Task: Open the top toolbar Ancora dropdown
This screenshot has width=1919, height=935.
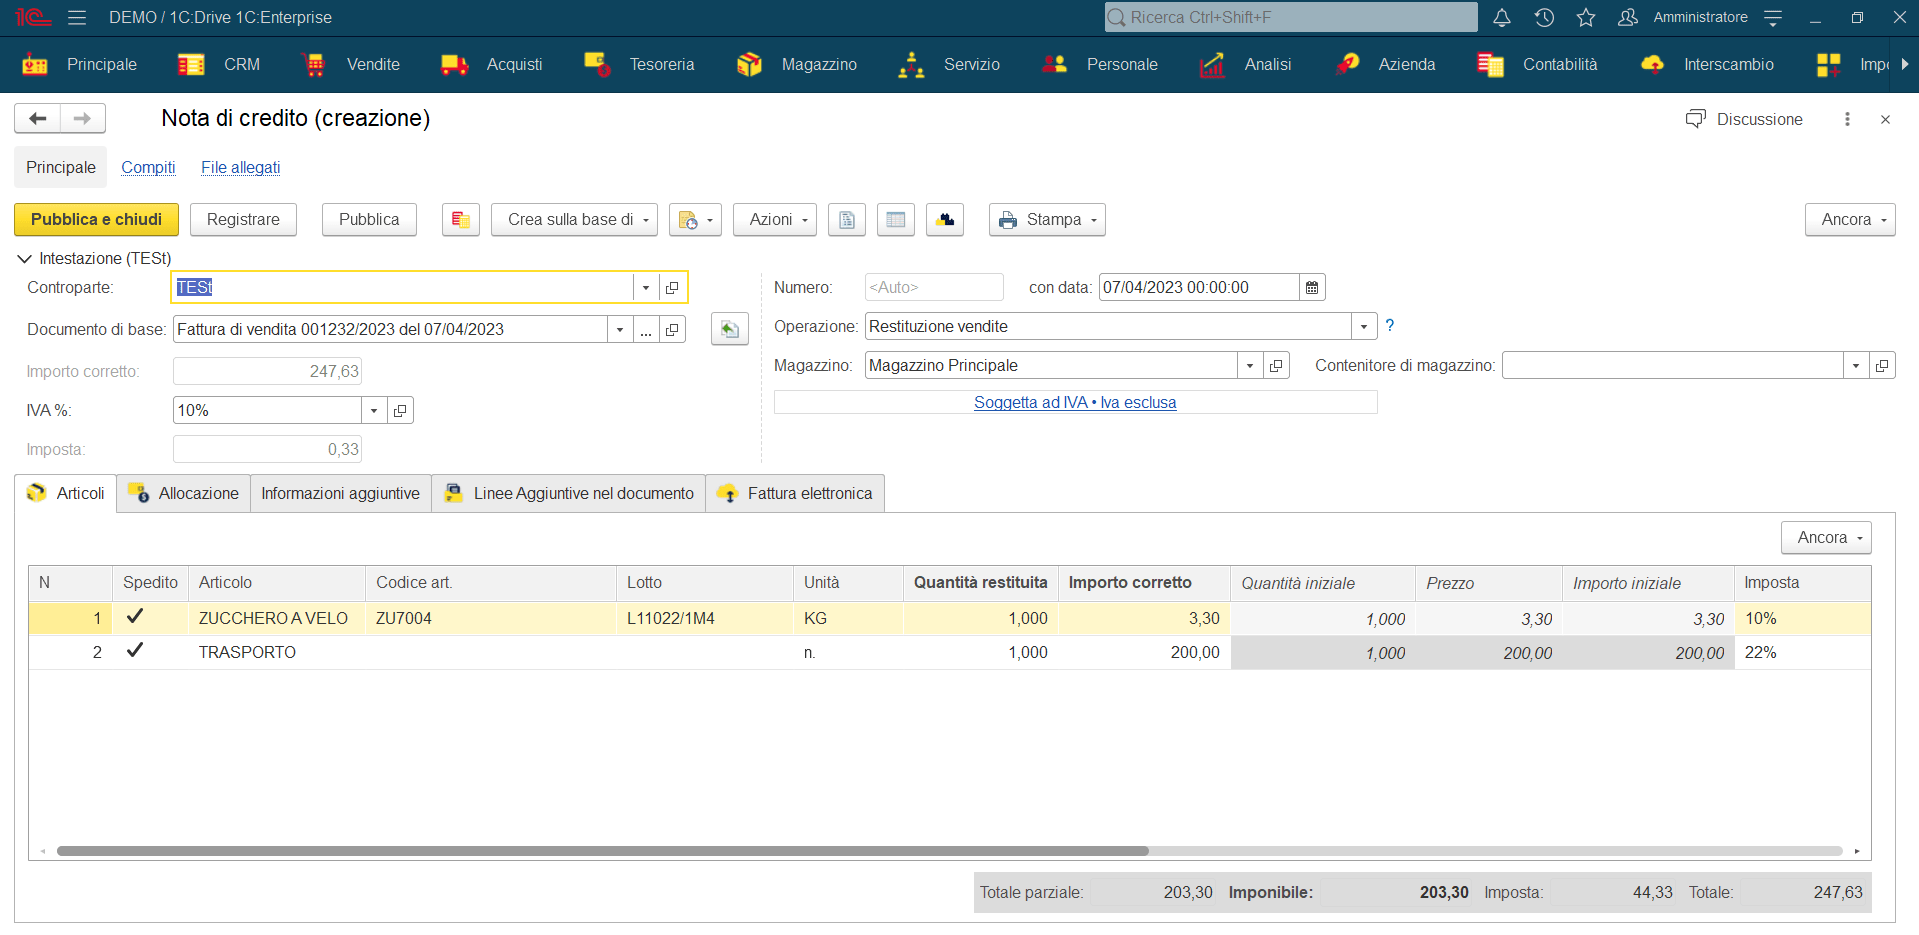Action: point(1850,220)
